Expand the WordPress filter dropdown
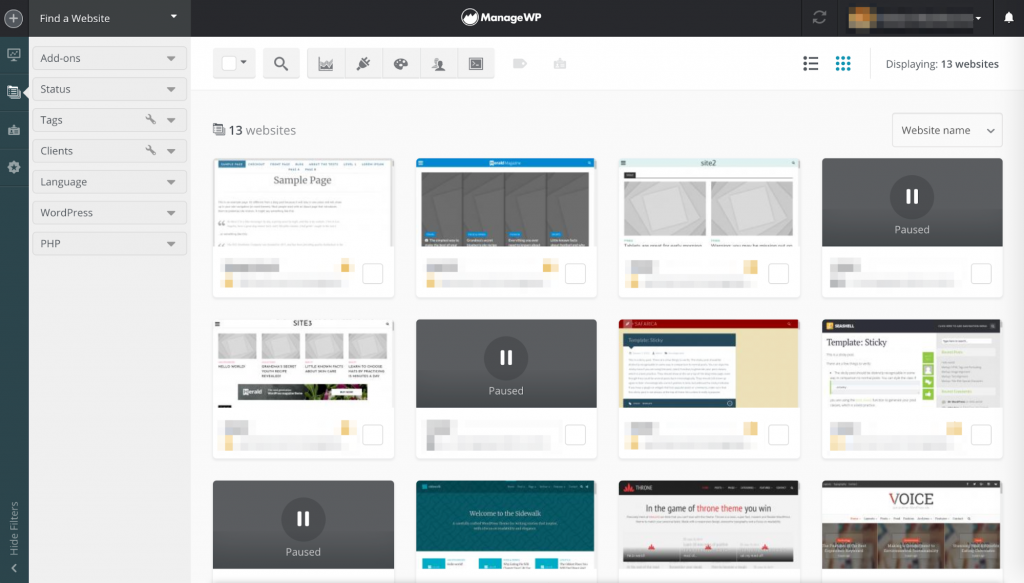The height and width of the screenshot is (583, 1024). [110, 213]
